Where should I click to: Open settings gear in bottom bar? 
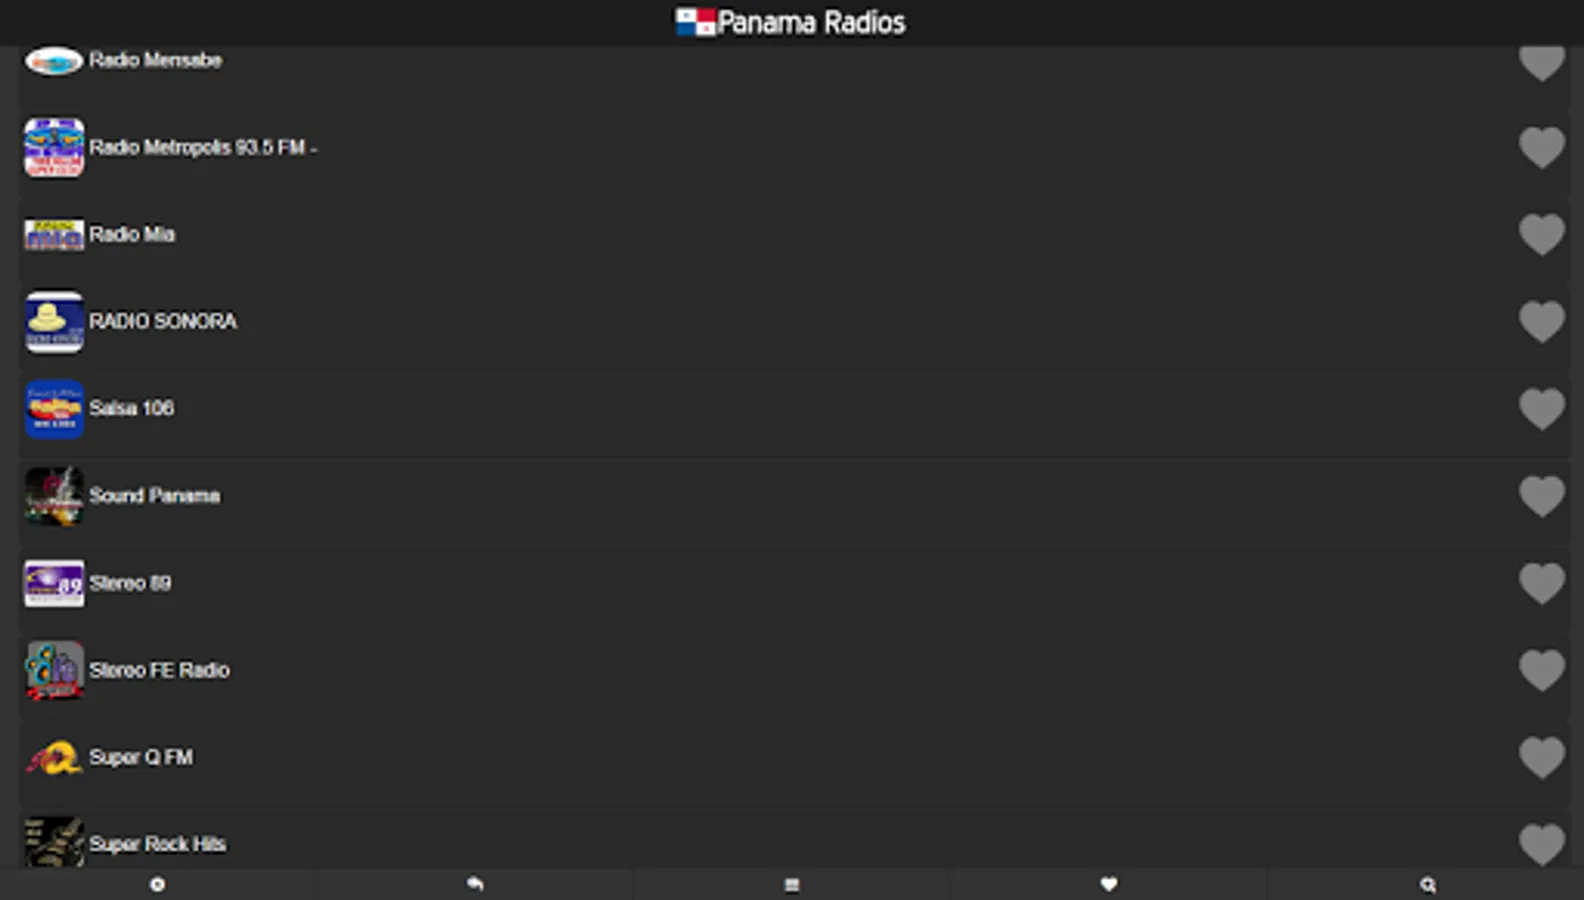click(x=157, y=884)
